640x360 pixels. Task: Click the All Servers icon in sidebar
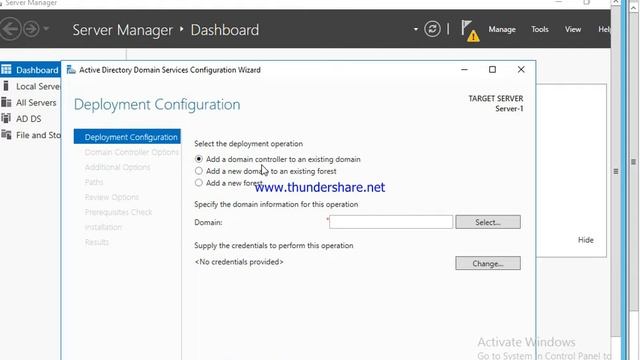click(6, 102)
